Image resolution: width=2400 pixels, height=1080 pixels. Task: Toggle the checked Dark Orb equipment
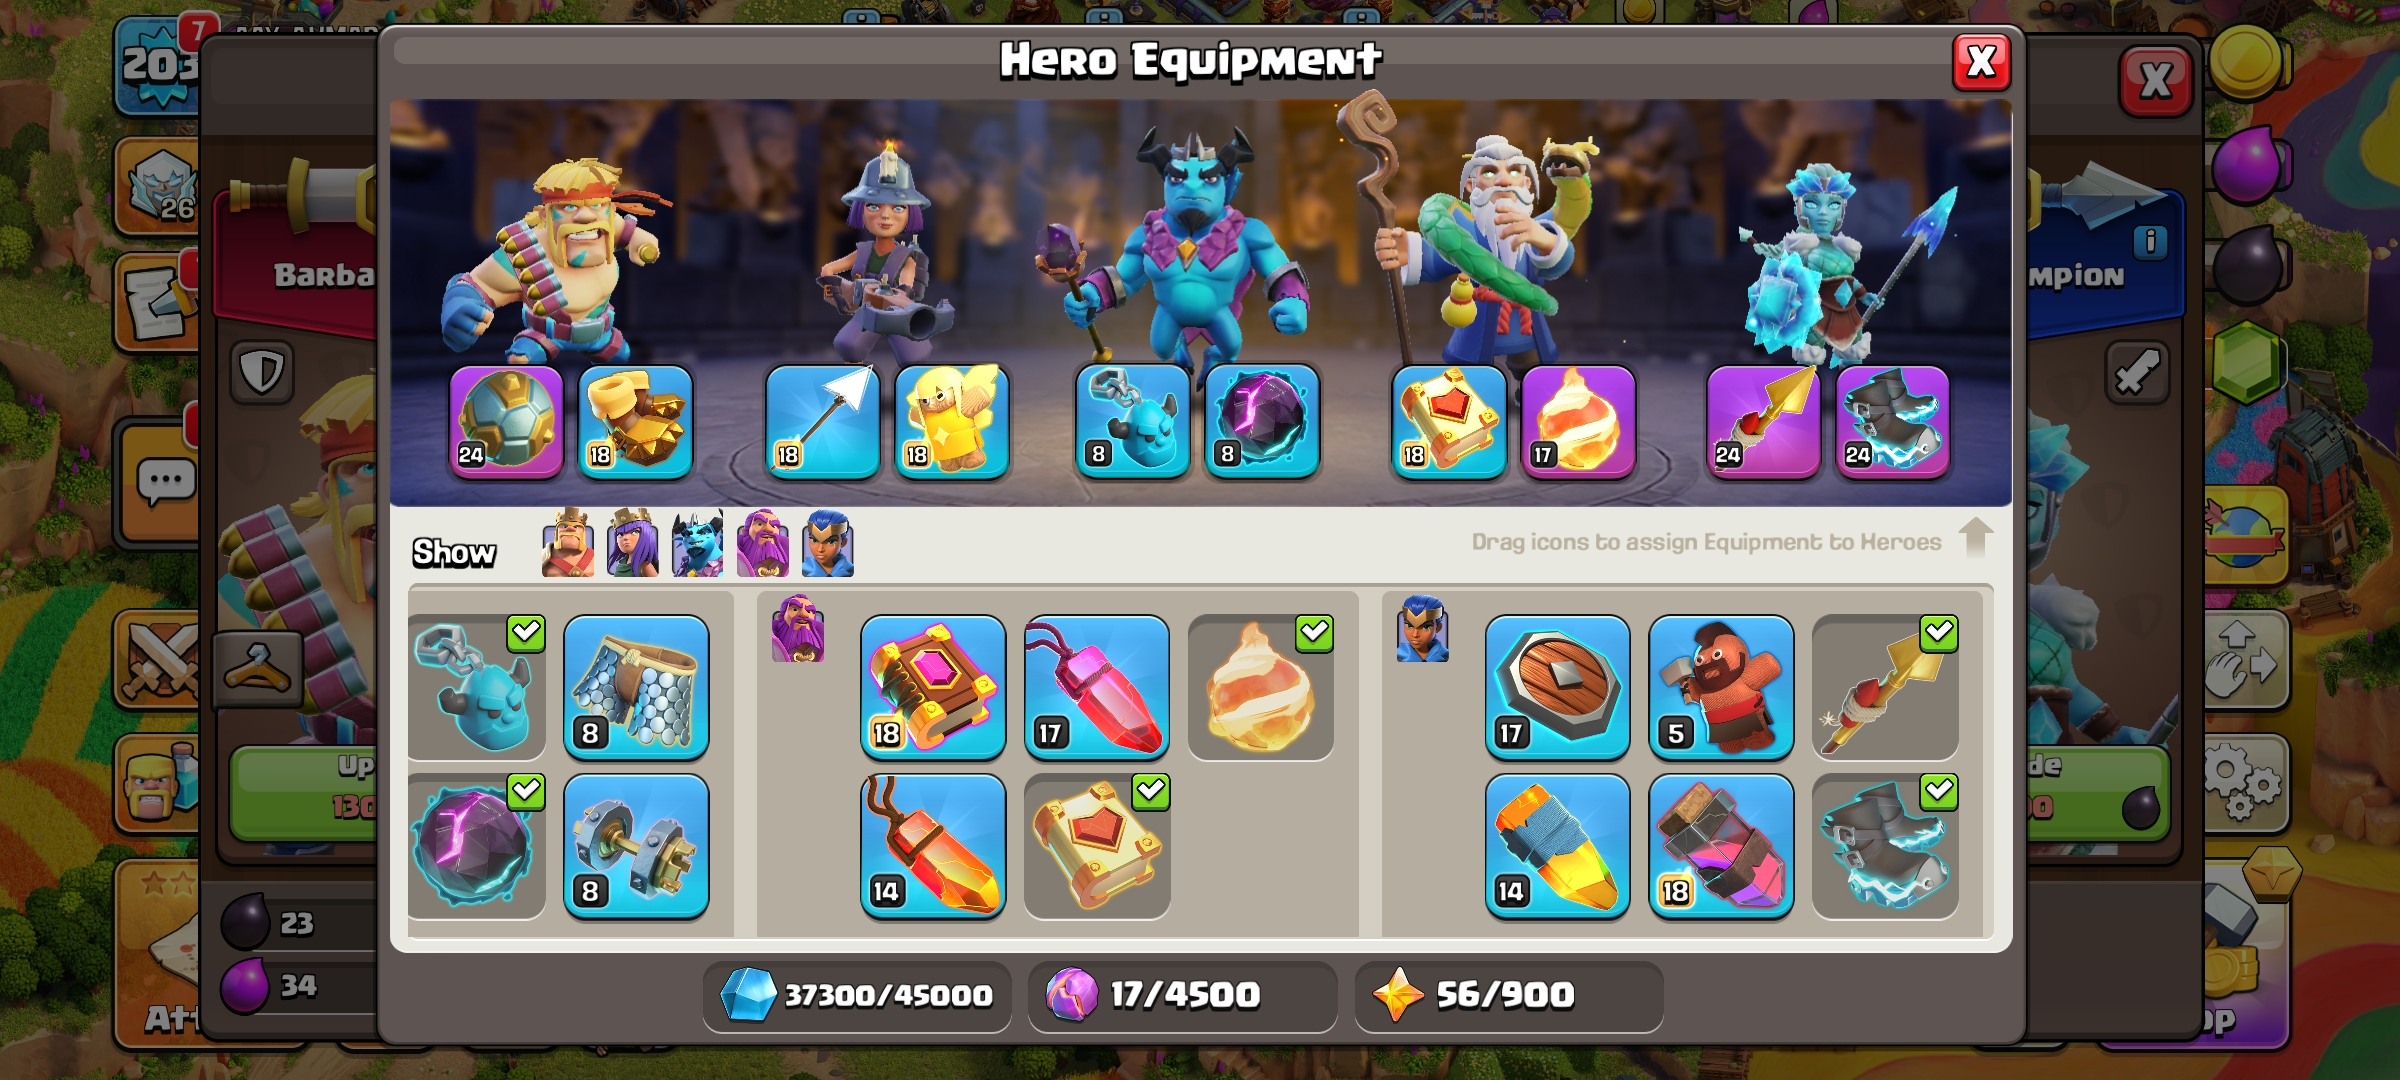[477, 846]
